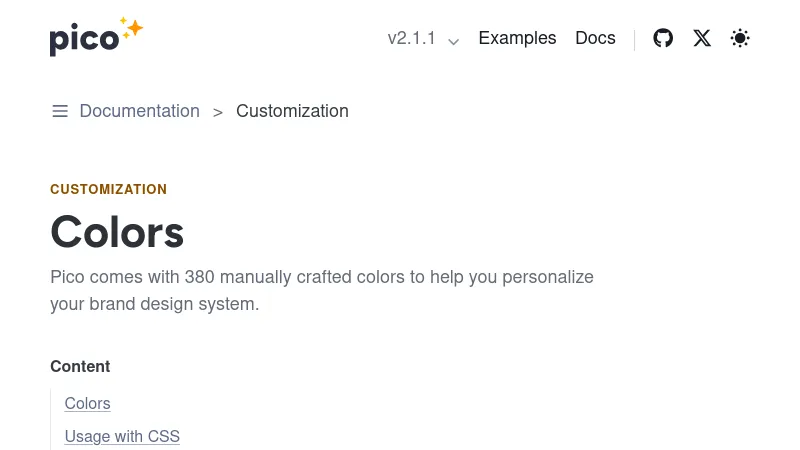Jump to the Colors content link
The image size is (800, 450).
(x=87, y=403)
